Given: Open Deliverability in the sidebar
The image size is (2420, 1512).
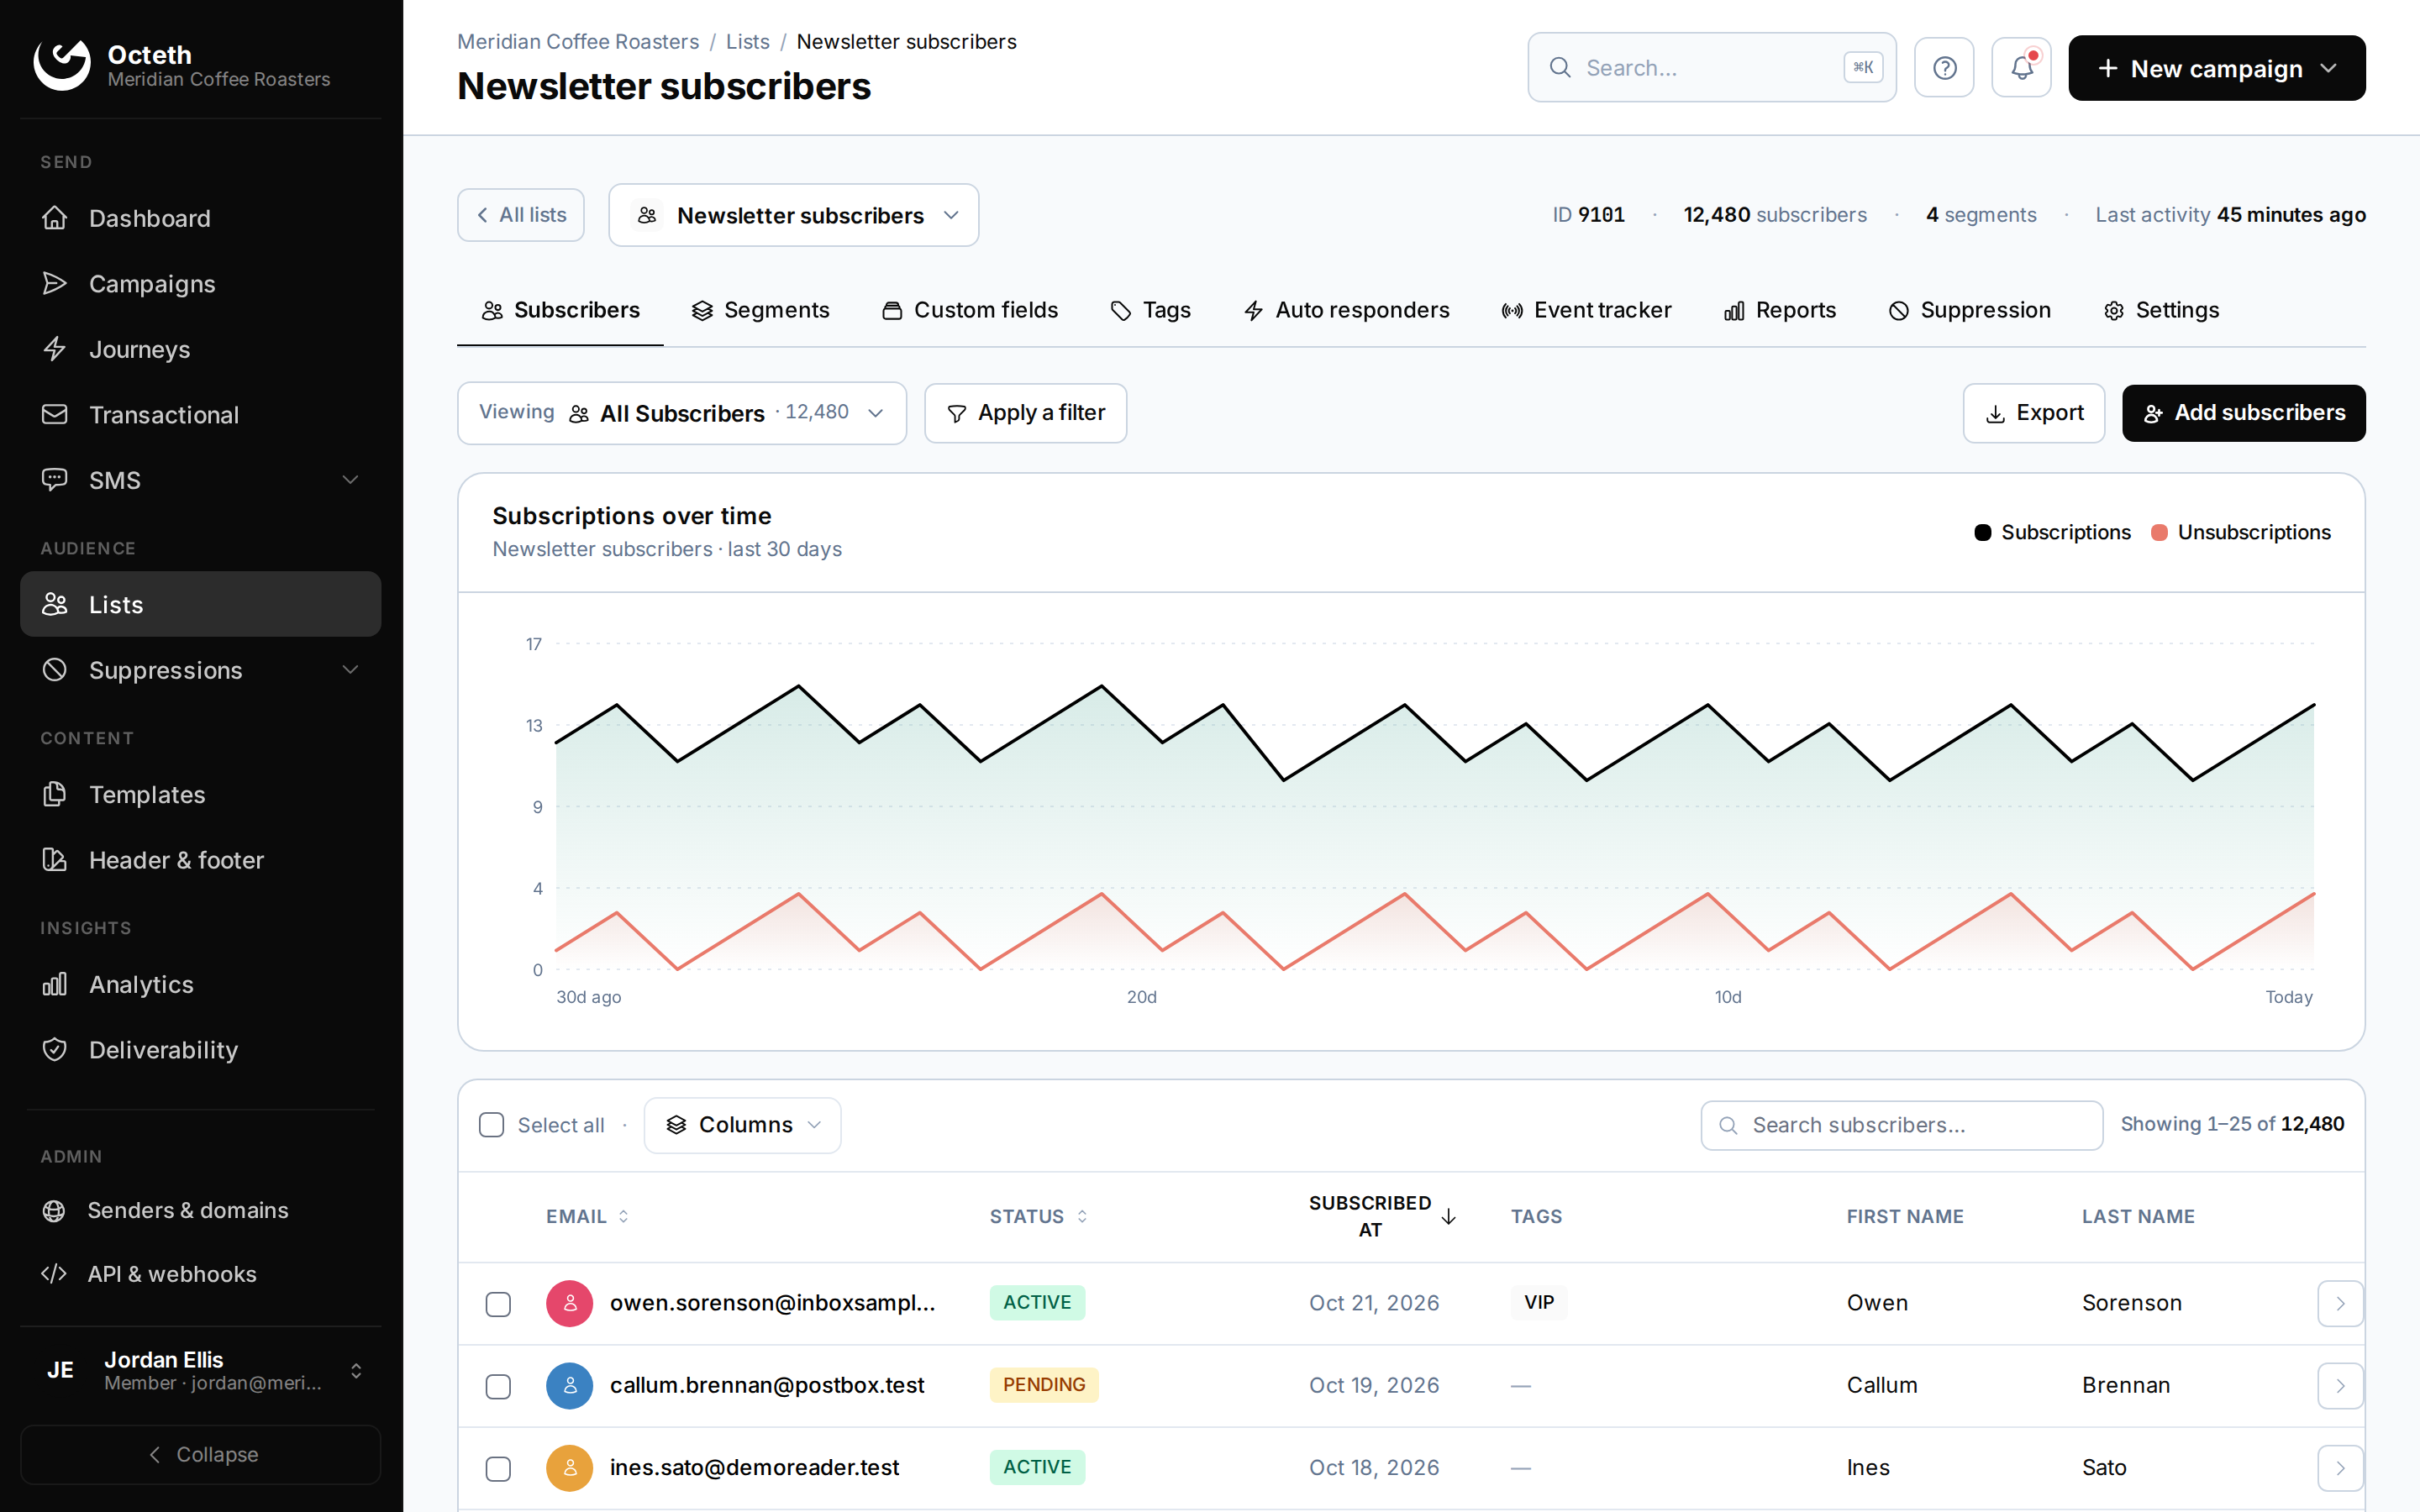Looking at the screenshot, I should (200, 1050).
